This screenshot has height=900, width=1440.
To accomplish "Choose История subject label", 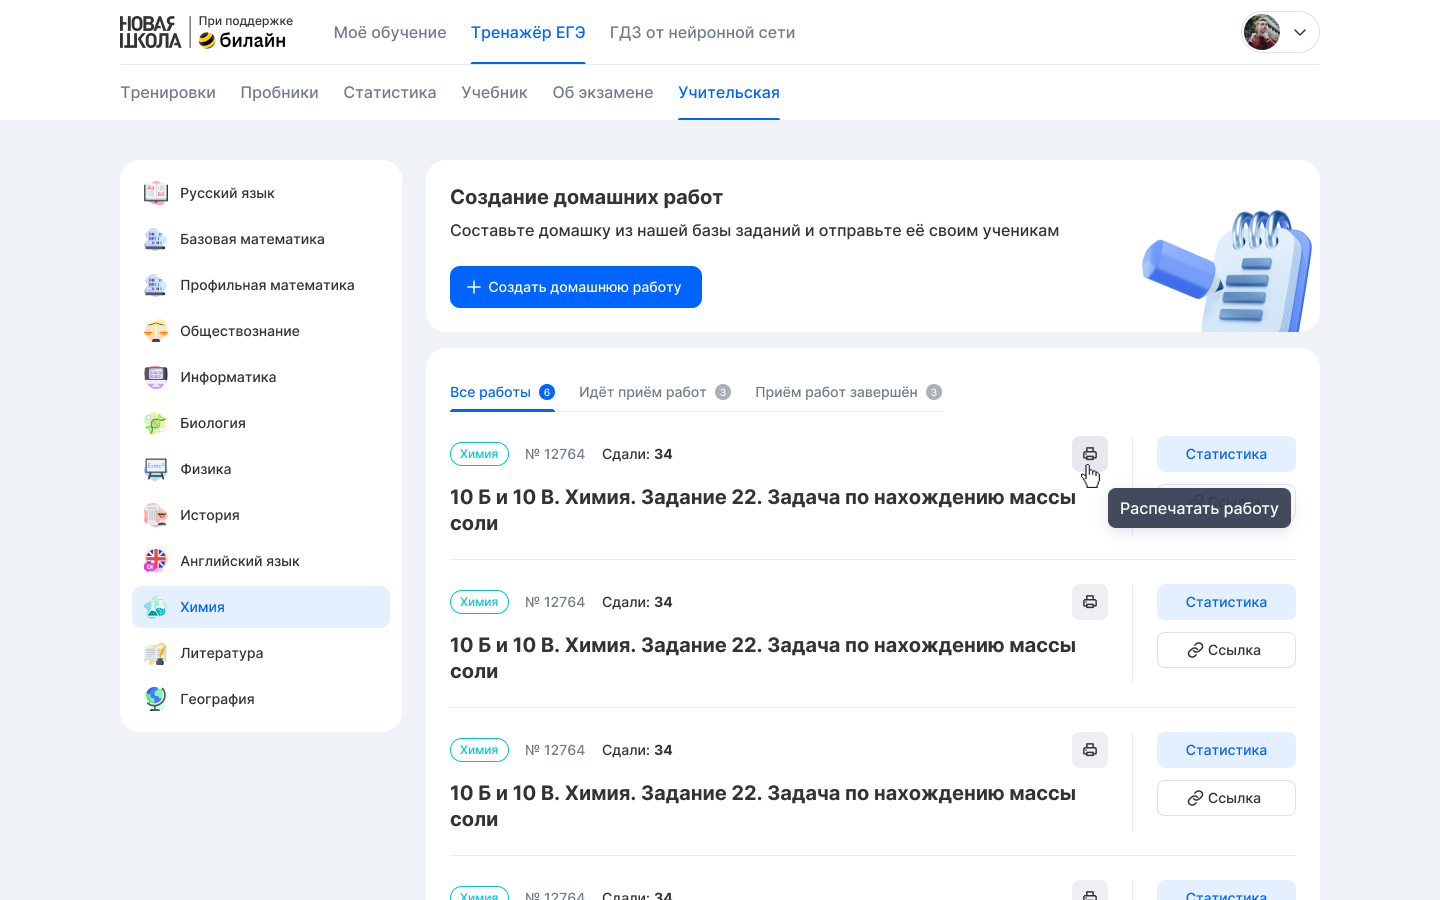I will [x=210, y=515].
